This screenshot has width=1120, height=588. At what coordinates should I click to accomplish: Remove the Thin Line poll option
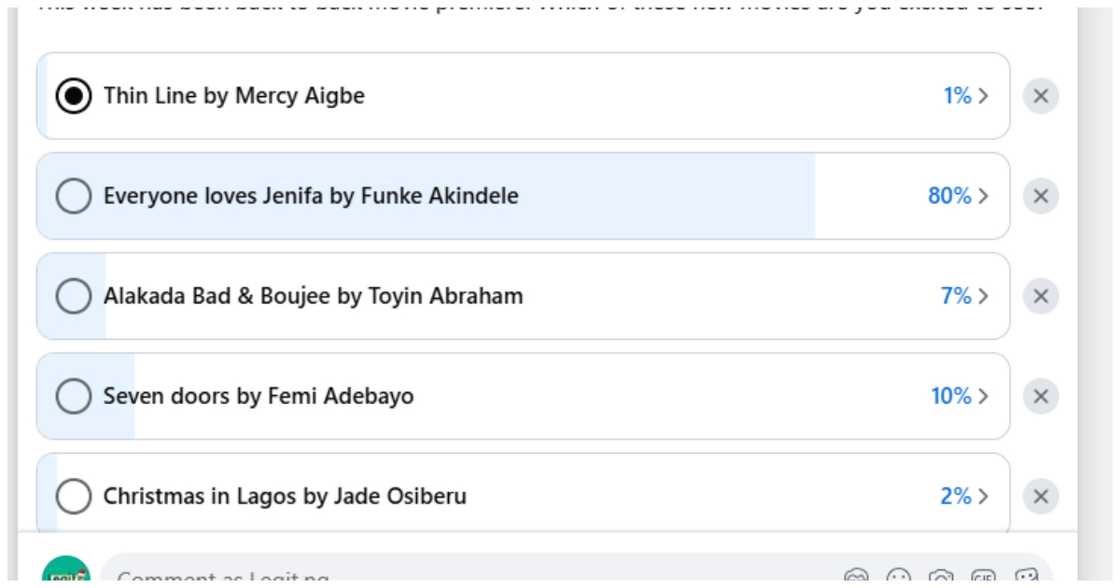tap(1040, 96)
